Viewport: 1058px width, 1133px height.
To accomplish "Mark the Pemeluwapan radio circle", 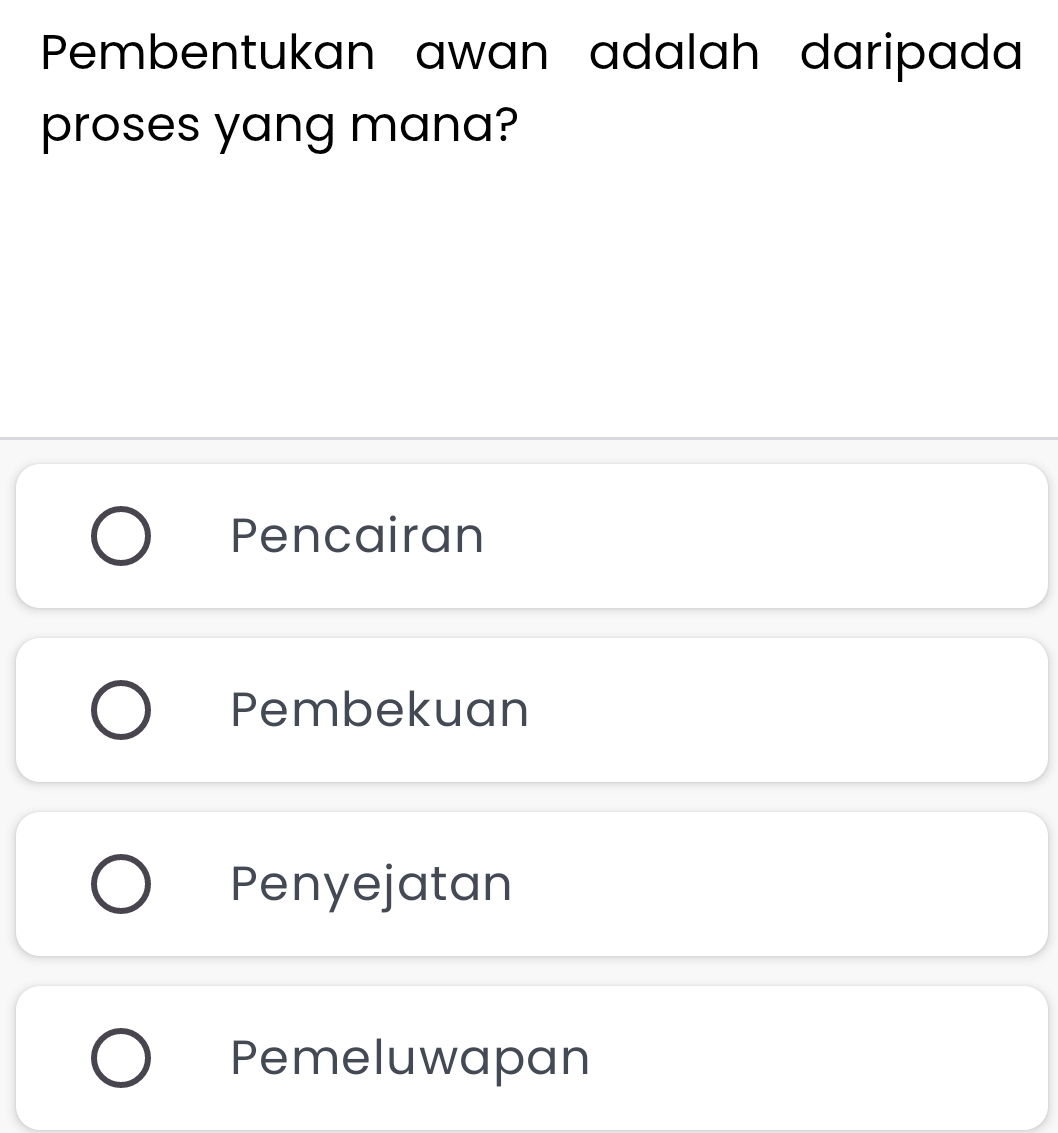I will click(x=122, y=1058).
